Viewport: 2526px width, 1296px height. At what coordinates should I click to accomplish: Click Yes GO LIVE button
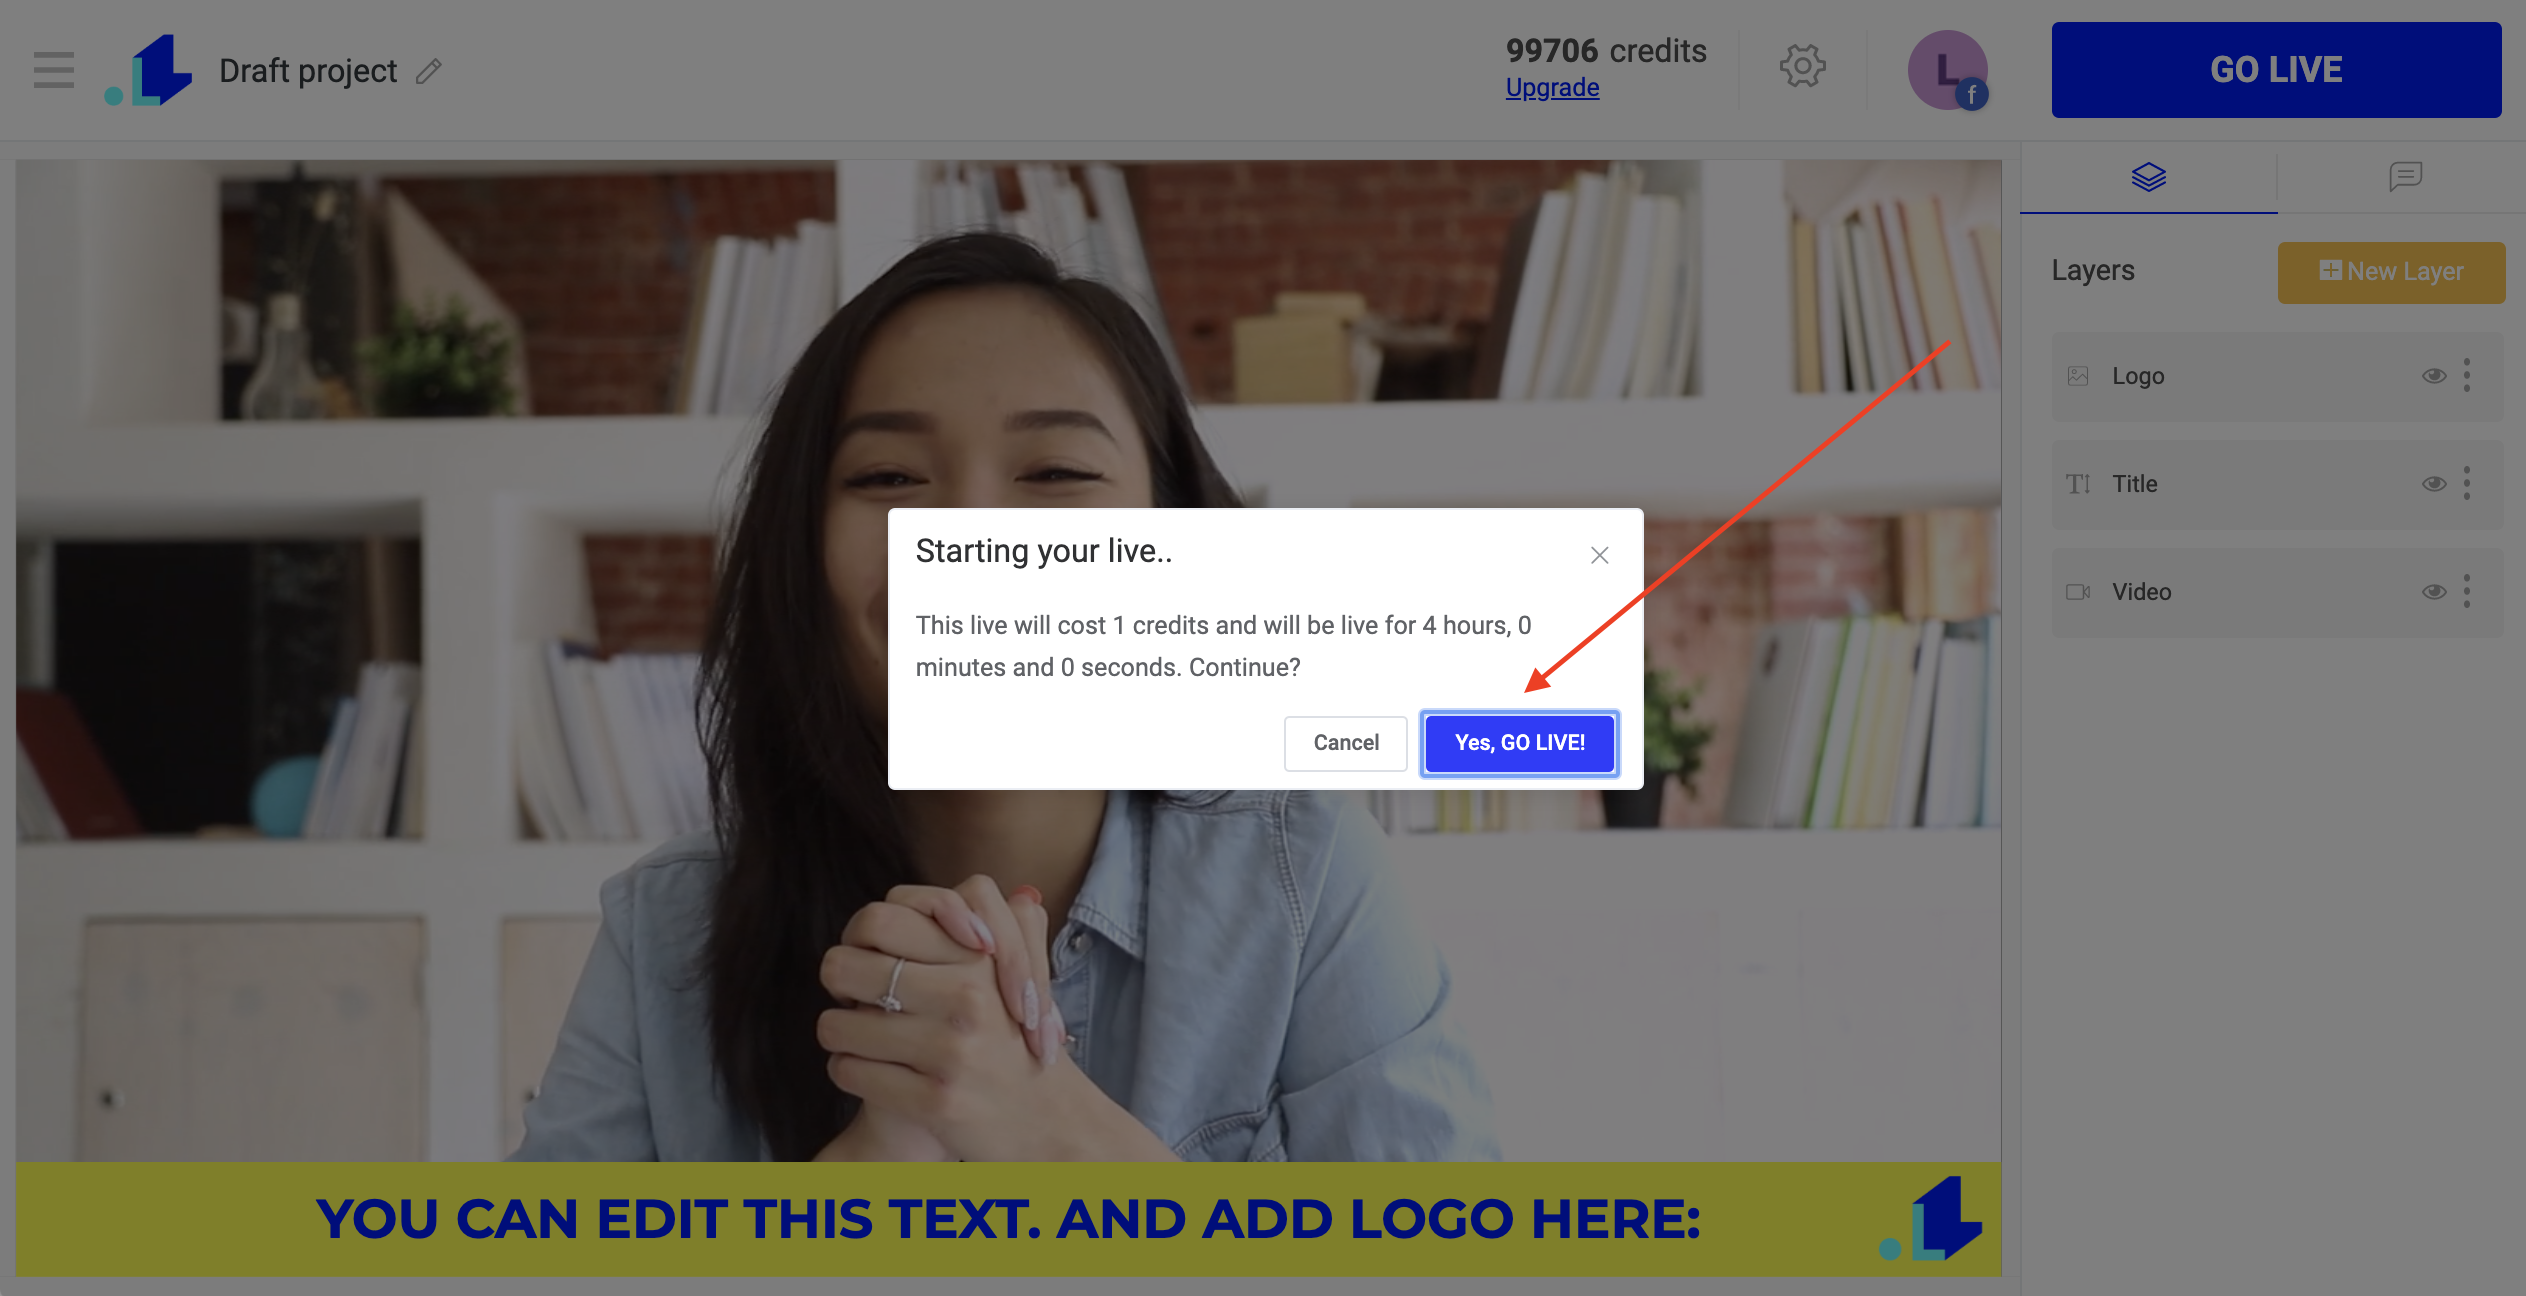pyautogui.click(x=1520, y=742)
